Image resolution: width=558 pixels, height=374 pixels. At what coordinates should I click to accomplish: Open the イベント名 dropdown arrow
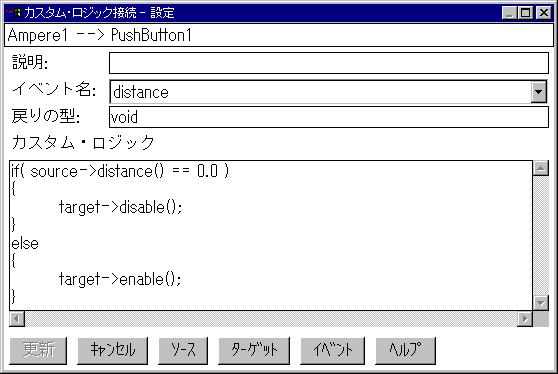coord(539,92)
